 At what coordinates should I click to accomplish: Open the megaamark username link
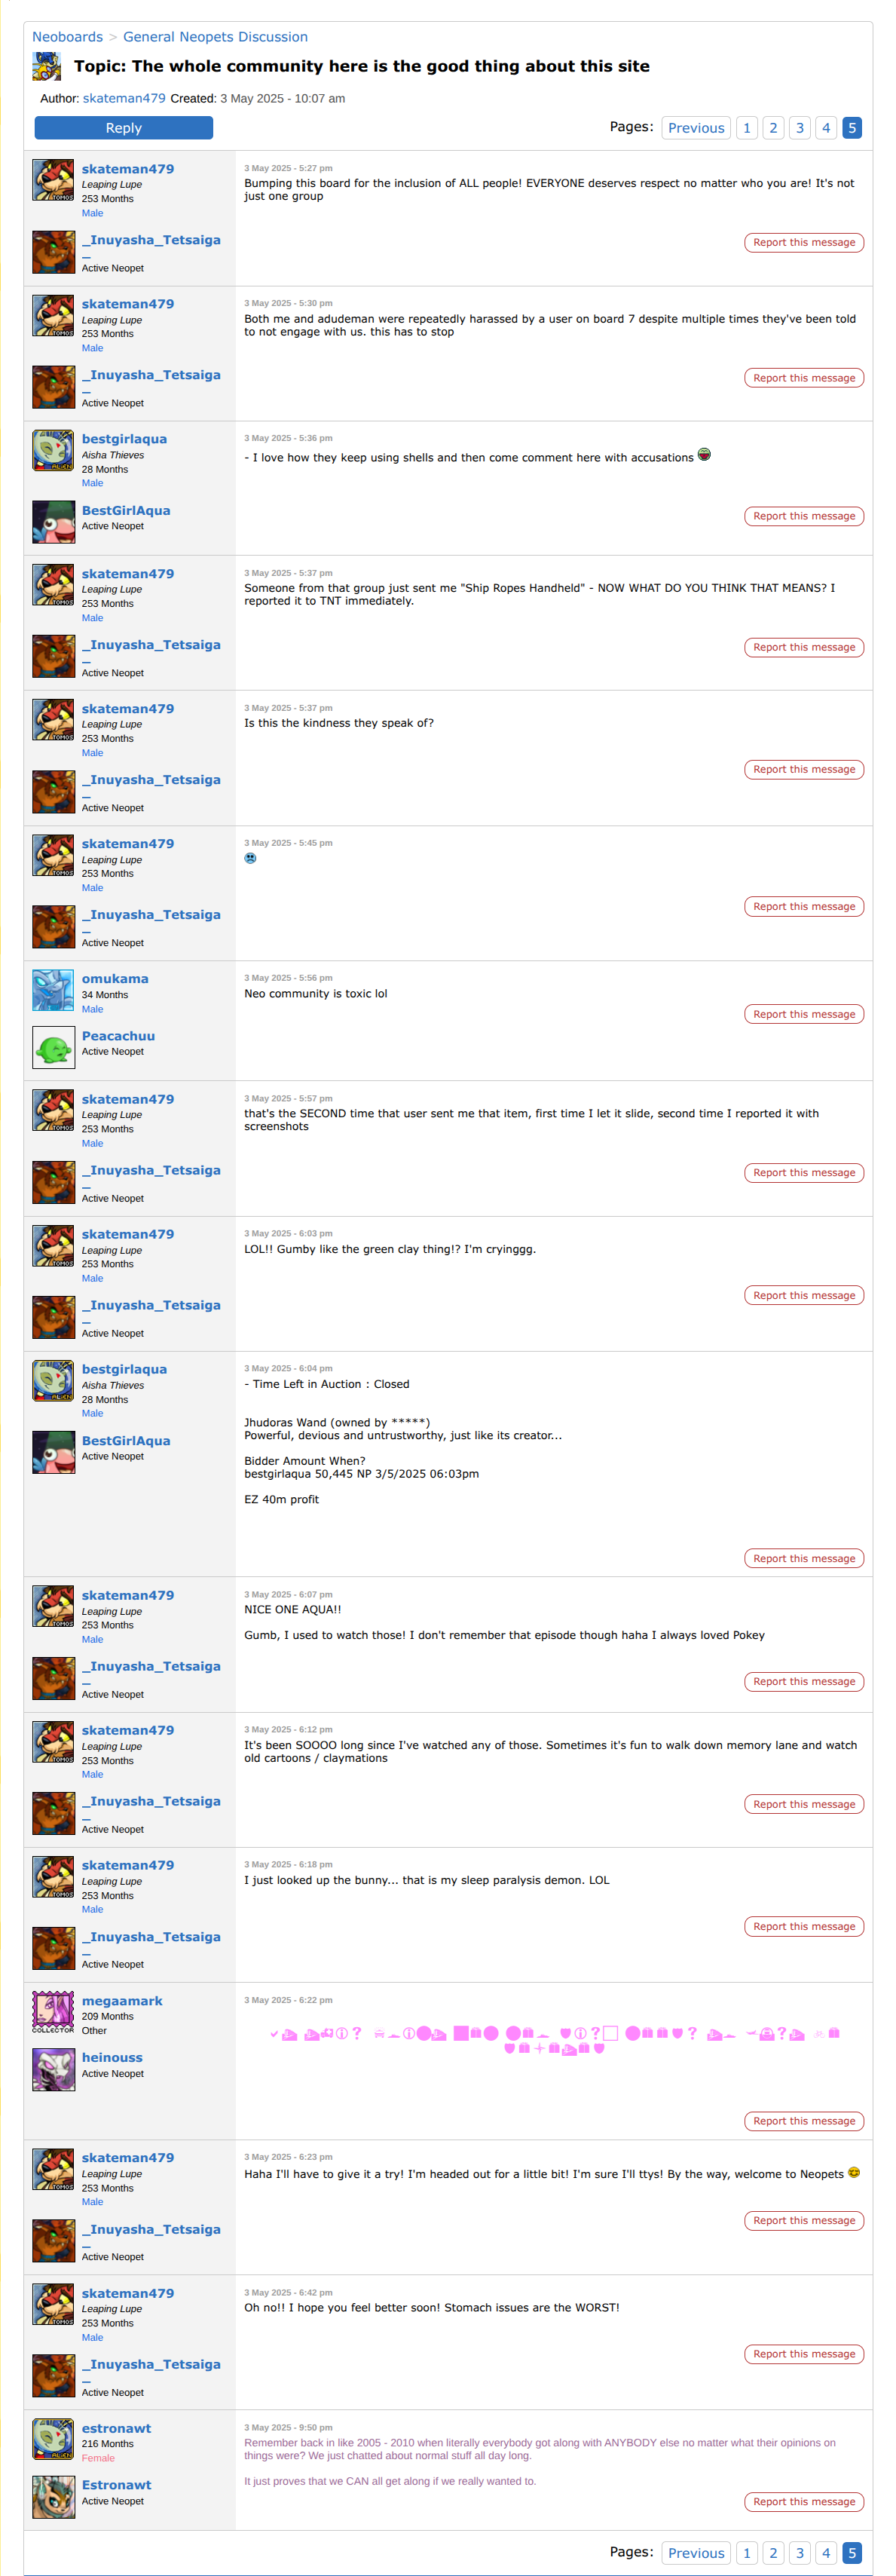pyautogui.click(x=122, y=2001)
